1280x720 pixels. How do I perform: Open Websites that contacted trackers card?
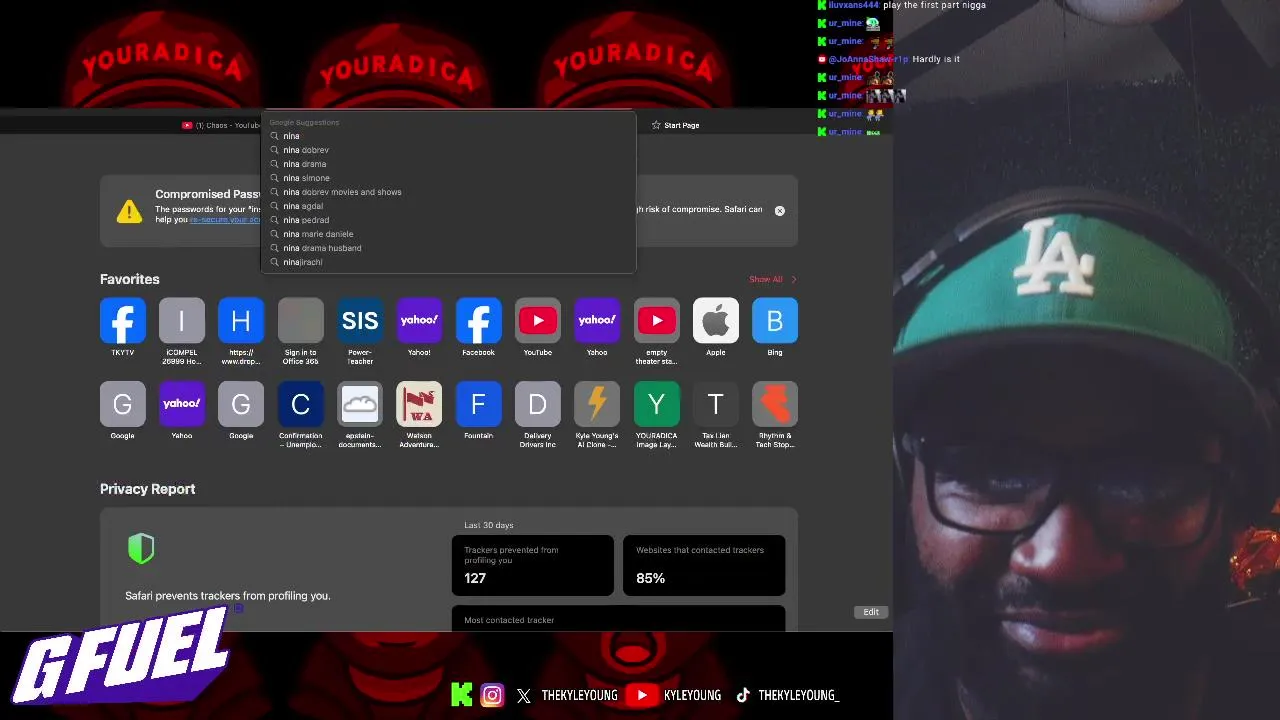click(704, 565)
